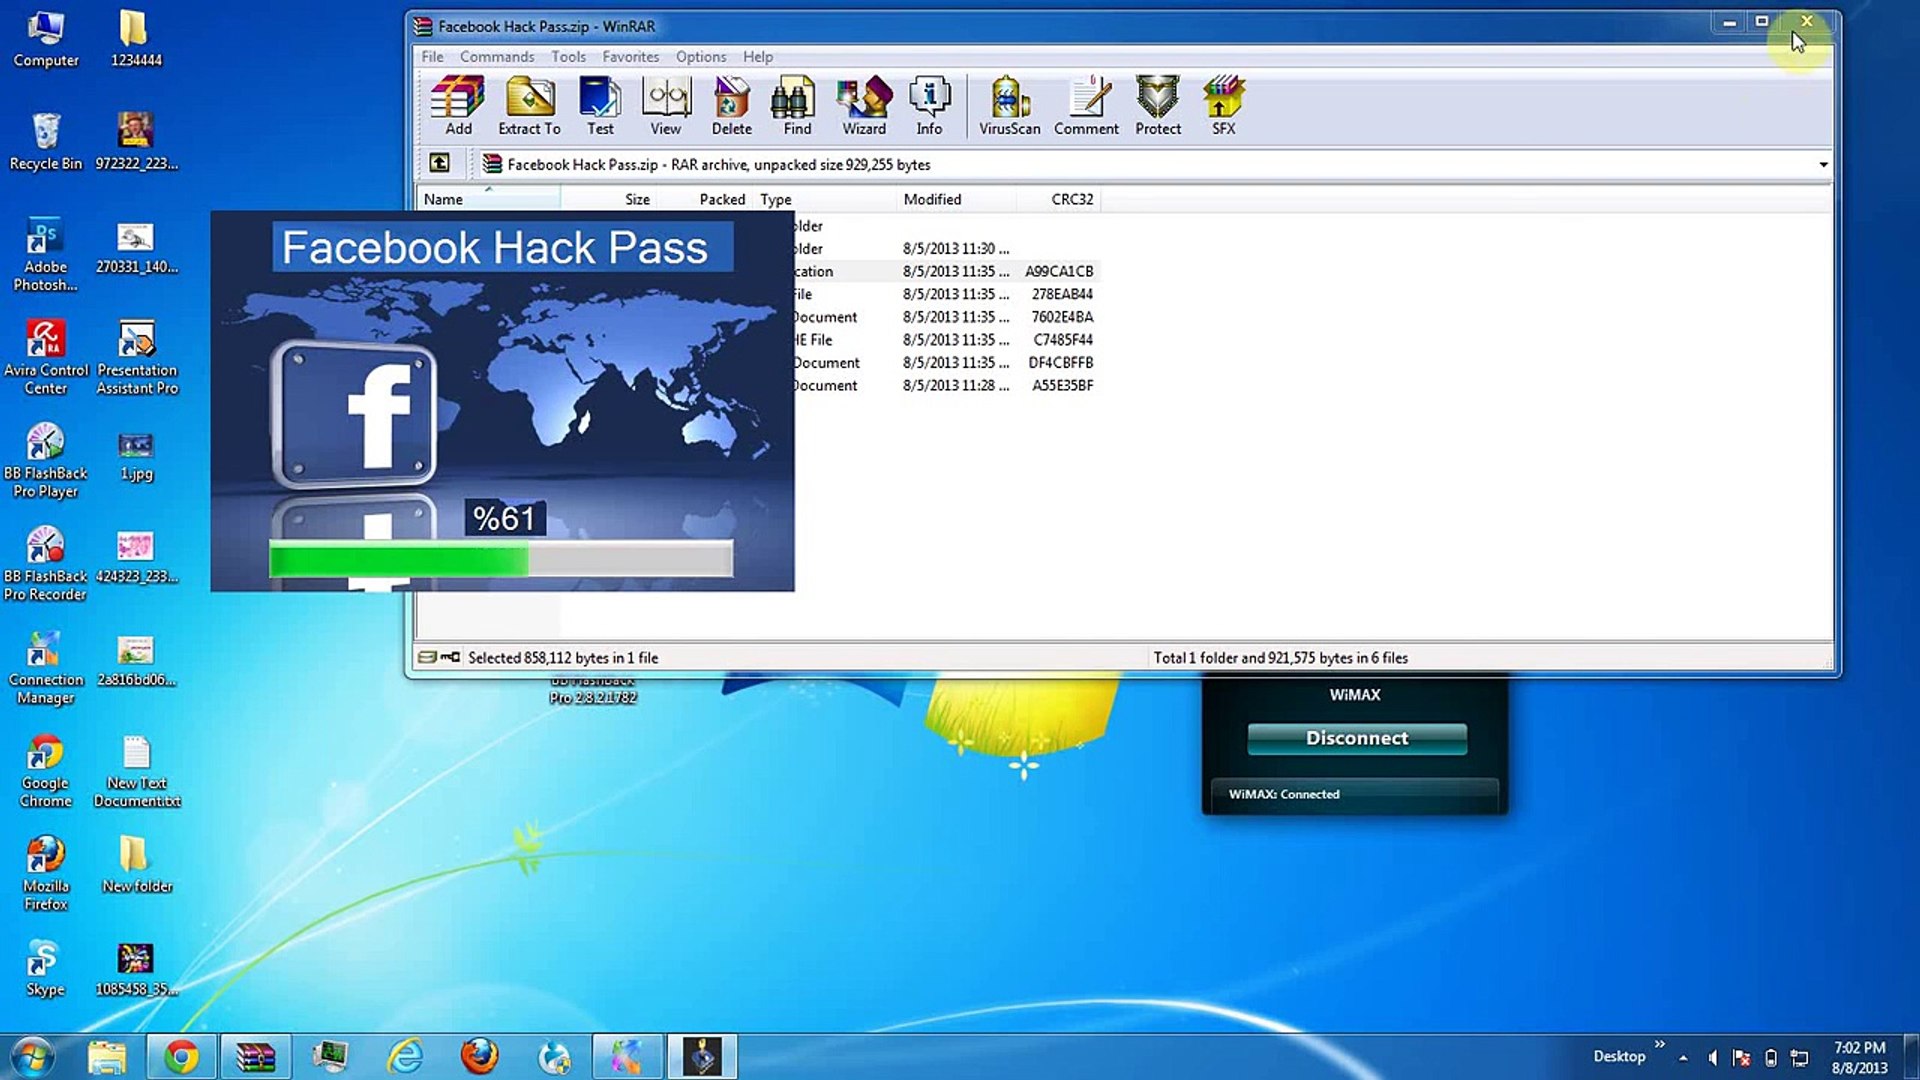This screenshot has width=1920, height=1080.
Task: Expand the Desktop toolbar chevron
Action: pyautogui.click(x=1660, y=1044)
